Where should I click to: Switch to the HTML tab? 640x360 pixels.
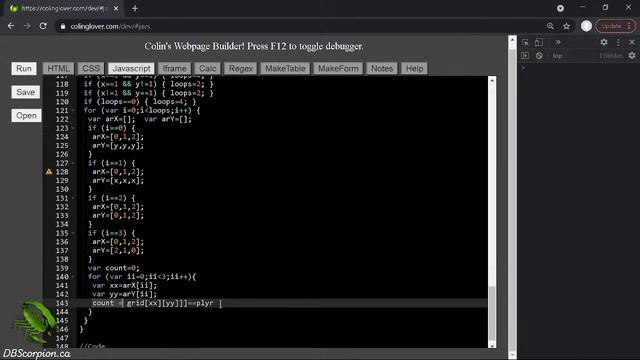[x=58, y=69]
